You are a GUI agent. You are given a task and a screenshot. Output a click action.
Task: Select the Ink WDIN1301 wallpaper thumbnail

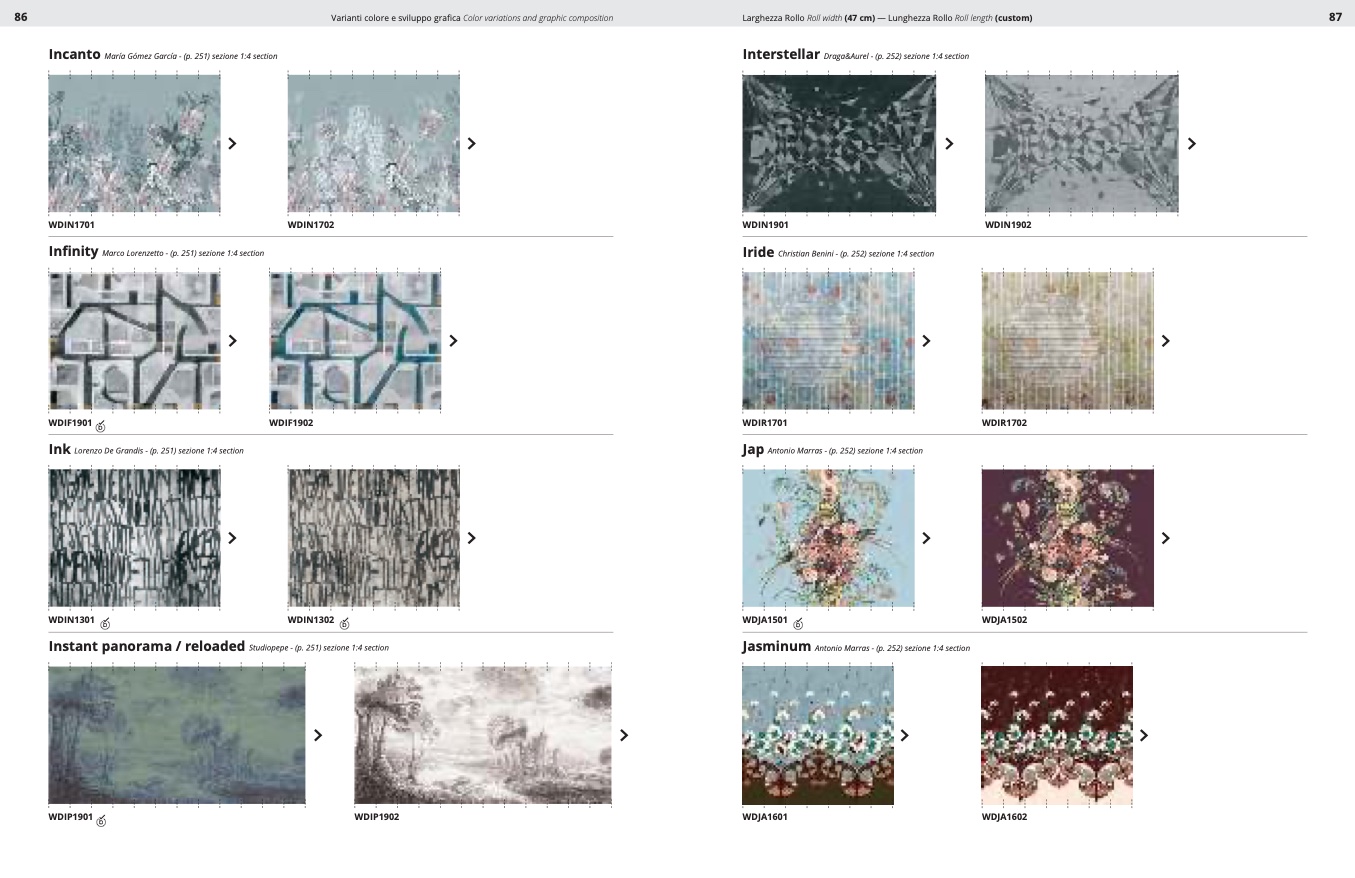coord(134,538)
